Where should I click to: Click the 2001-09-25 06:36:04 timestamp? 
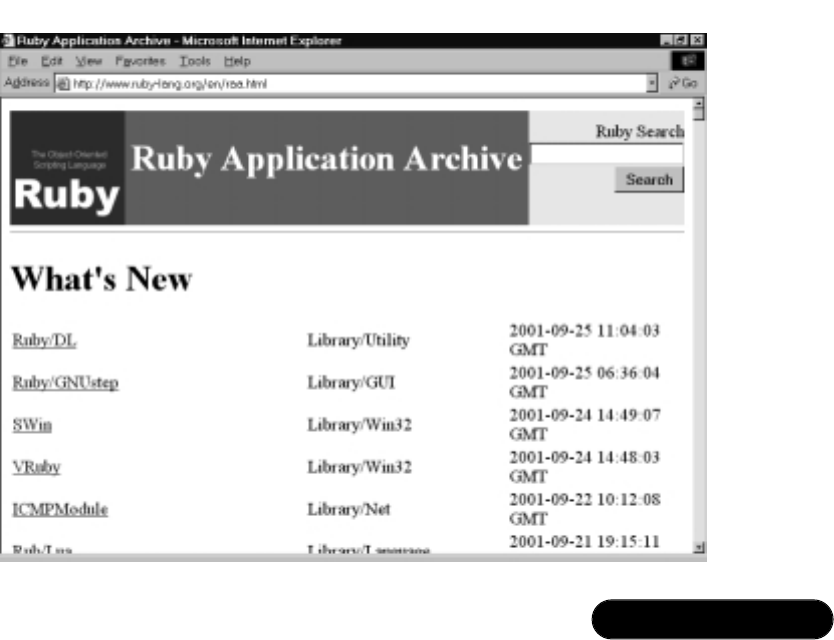click(x=585, y=382)
